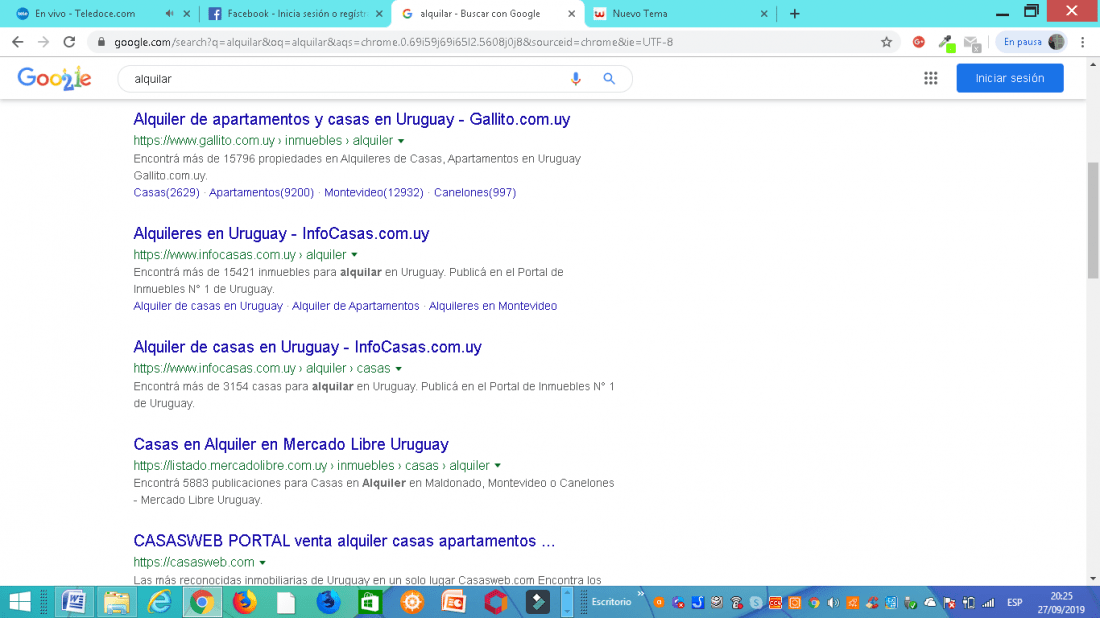Image resolution: width=1100 pixels, height=618 pixels.
Task: Expand the gallito.com.uy result URL dropdown
Action: [x=401, y=141]
